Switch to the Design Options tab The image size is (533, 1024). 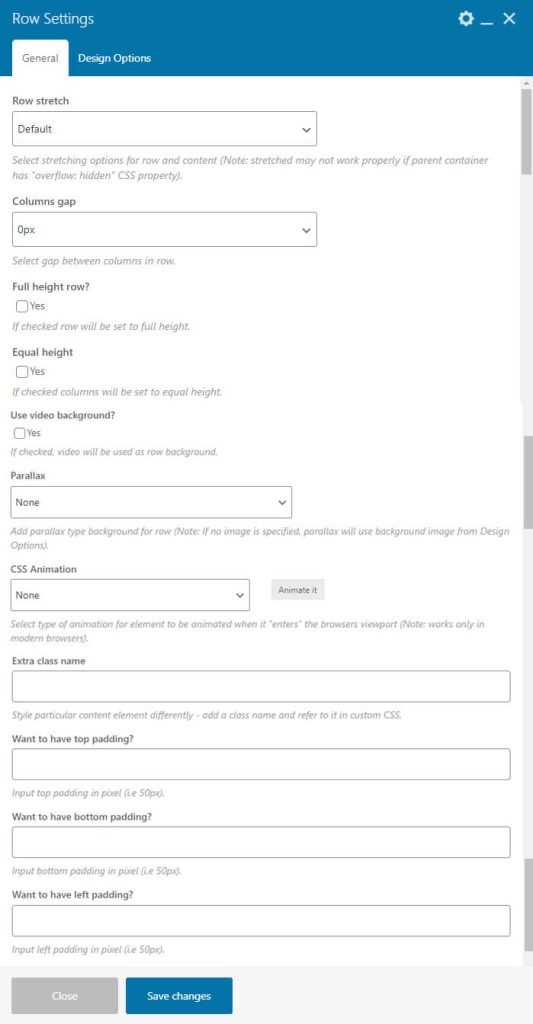coord(114,58)
